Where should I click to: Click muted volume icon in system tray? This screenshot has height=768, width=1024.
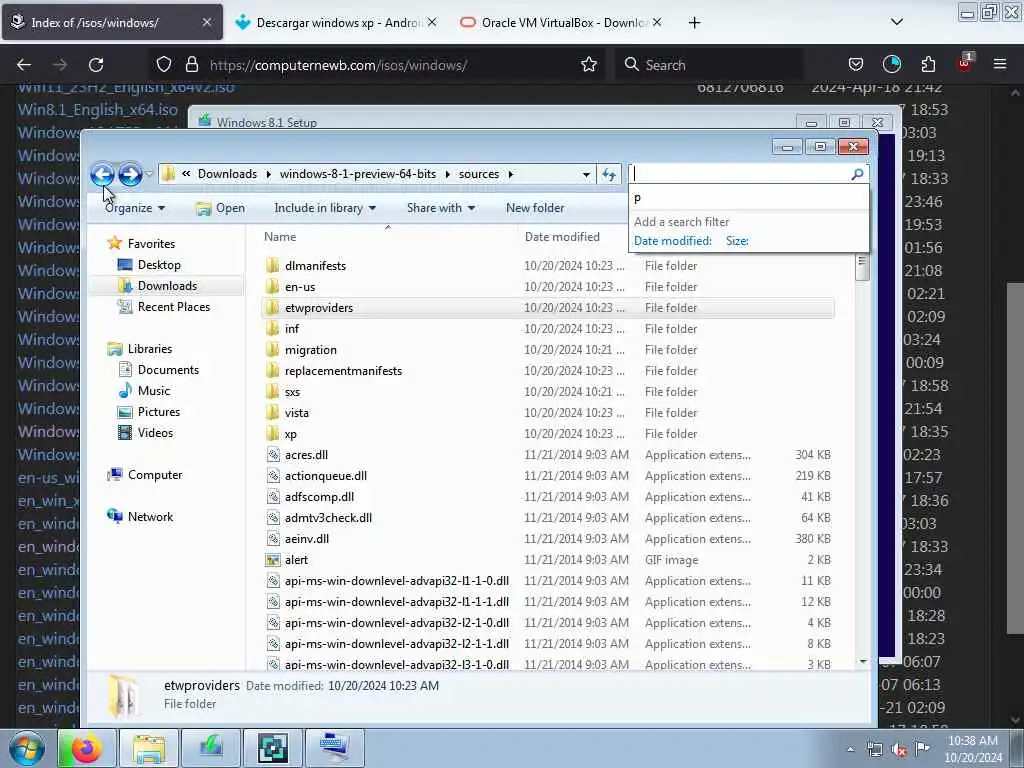(x=899, y=750)
